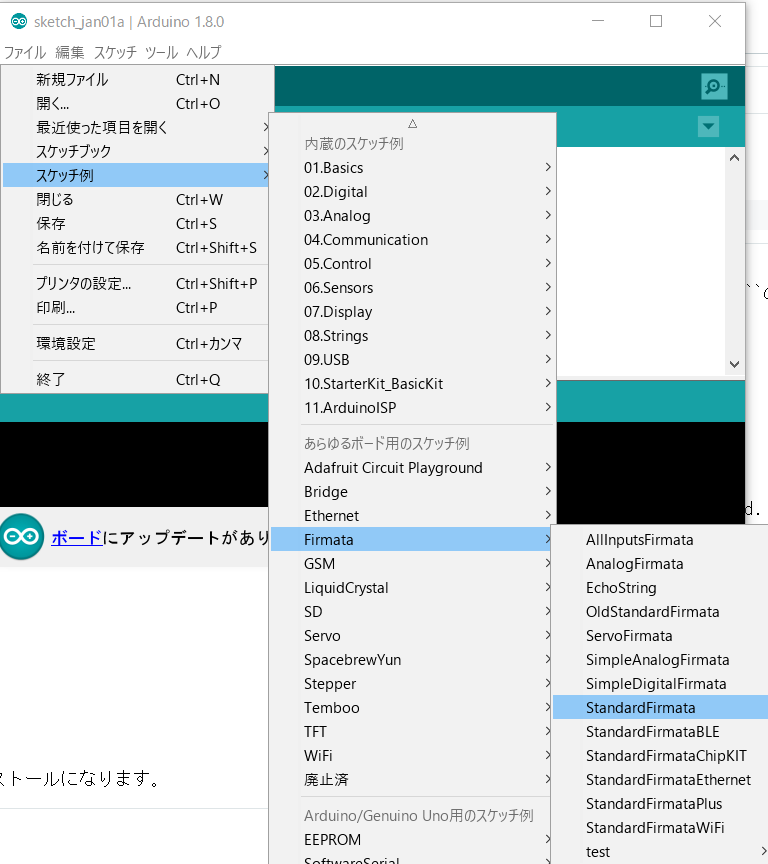Image resolution: width=768 pixels, height=864 pixels.
Task: Choose 開く... menu entry
Action: (x=136, y=104)
